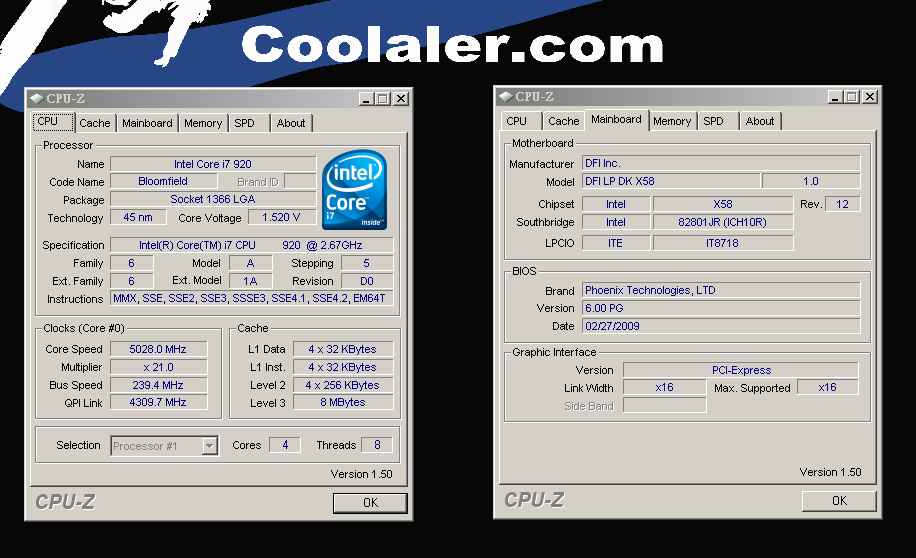The image size is (916, 558).
Task: Select the Code Name value 'Bloomfield'
Action: [x=163, y=182]
